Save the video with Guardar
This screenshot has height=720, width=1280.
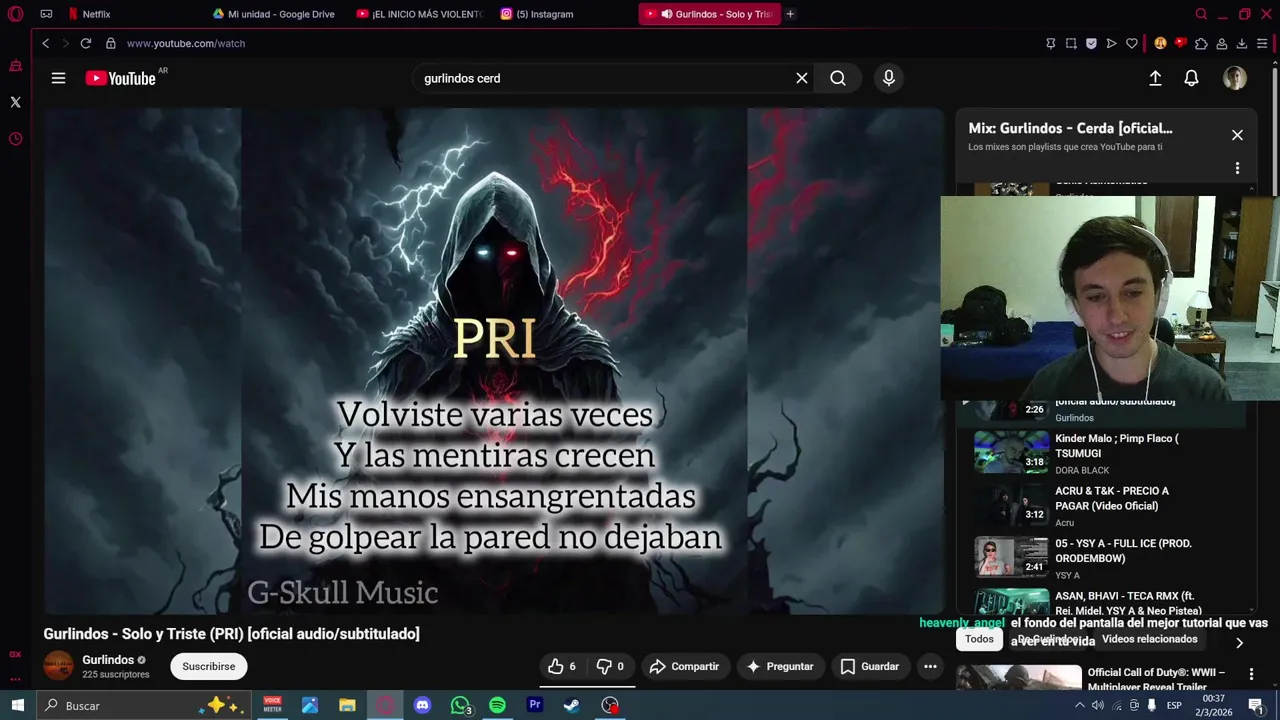click(870, 666)
